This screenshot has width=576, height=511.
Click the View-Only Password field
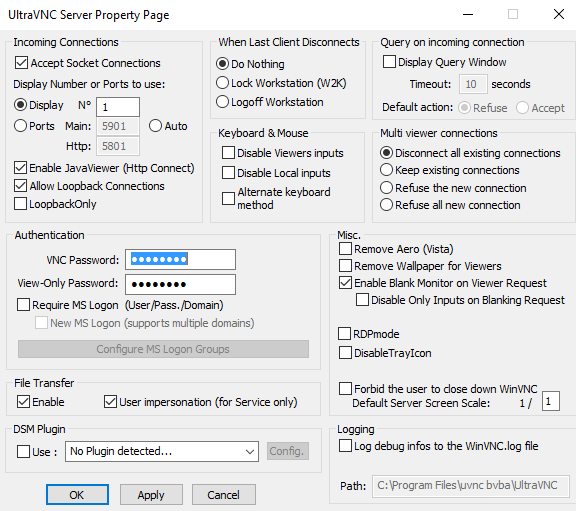pyautogui.click(x=180, y=284)
